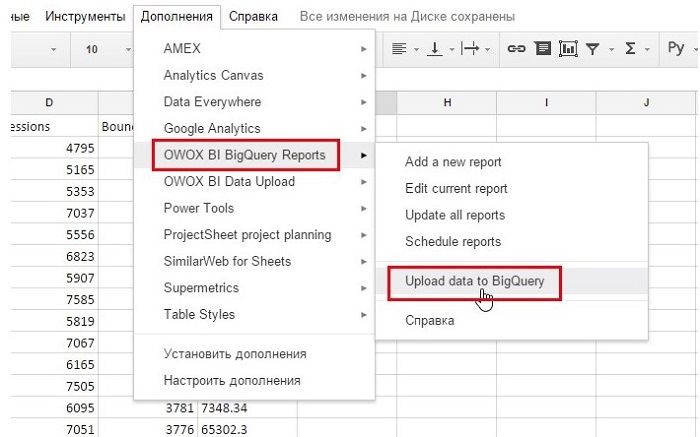Screen dimensions: 700x437
Task: Choose Update all reports
Action: click(x=512, y=215)
